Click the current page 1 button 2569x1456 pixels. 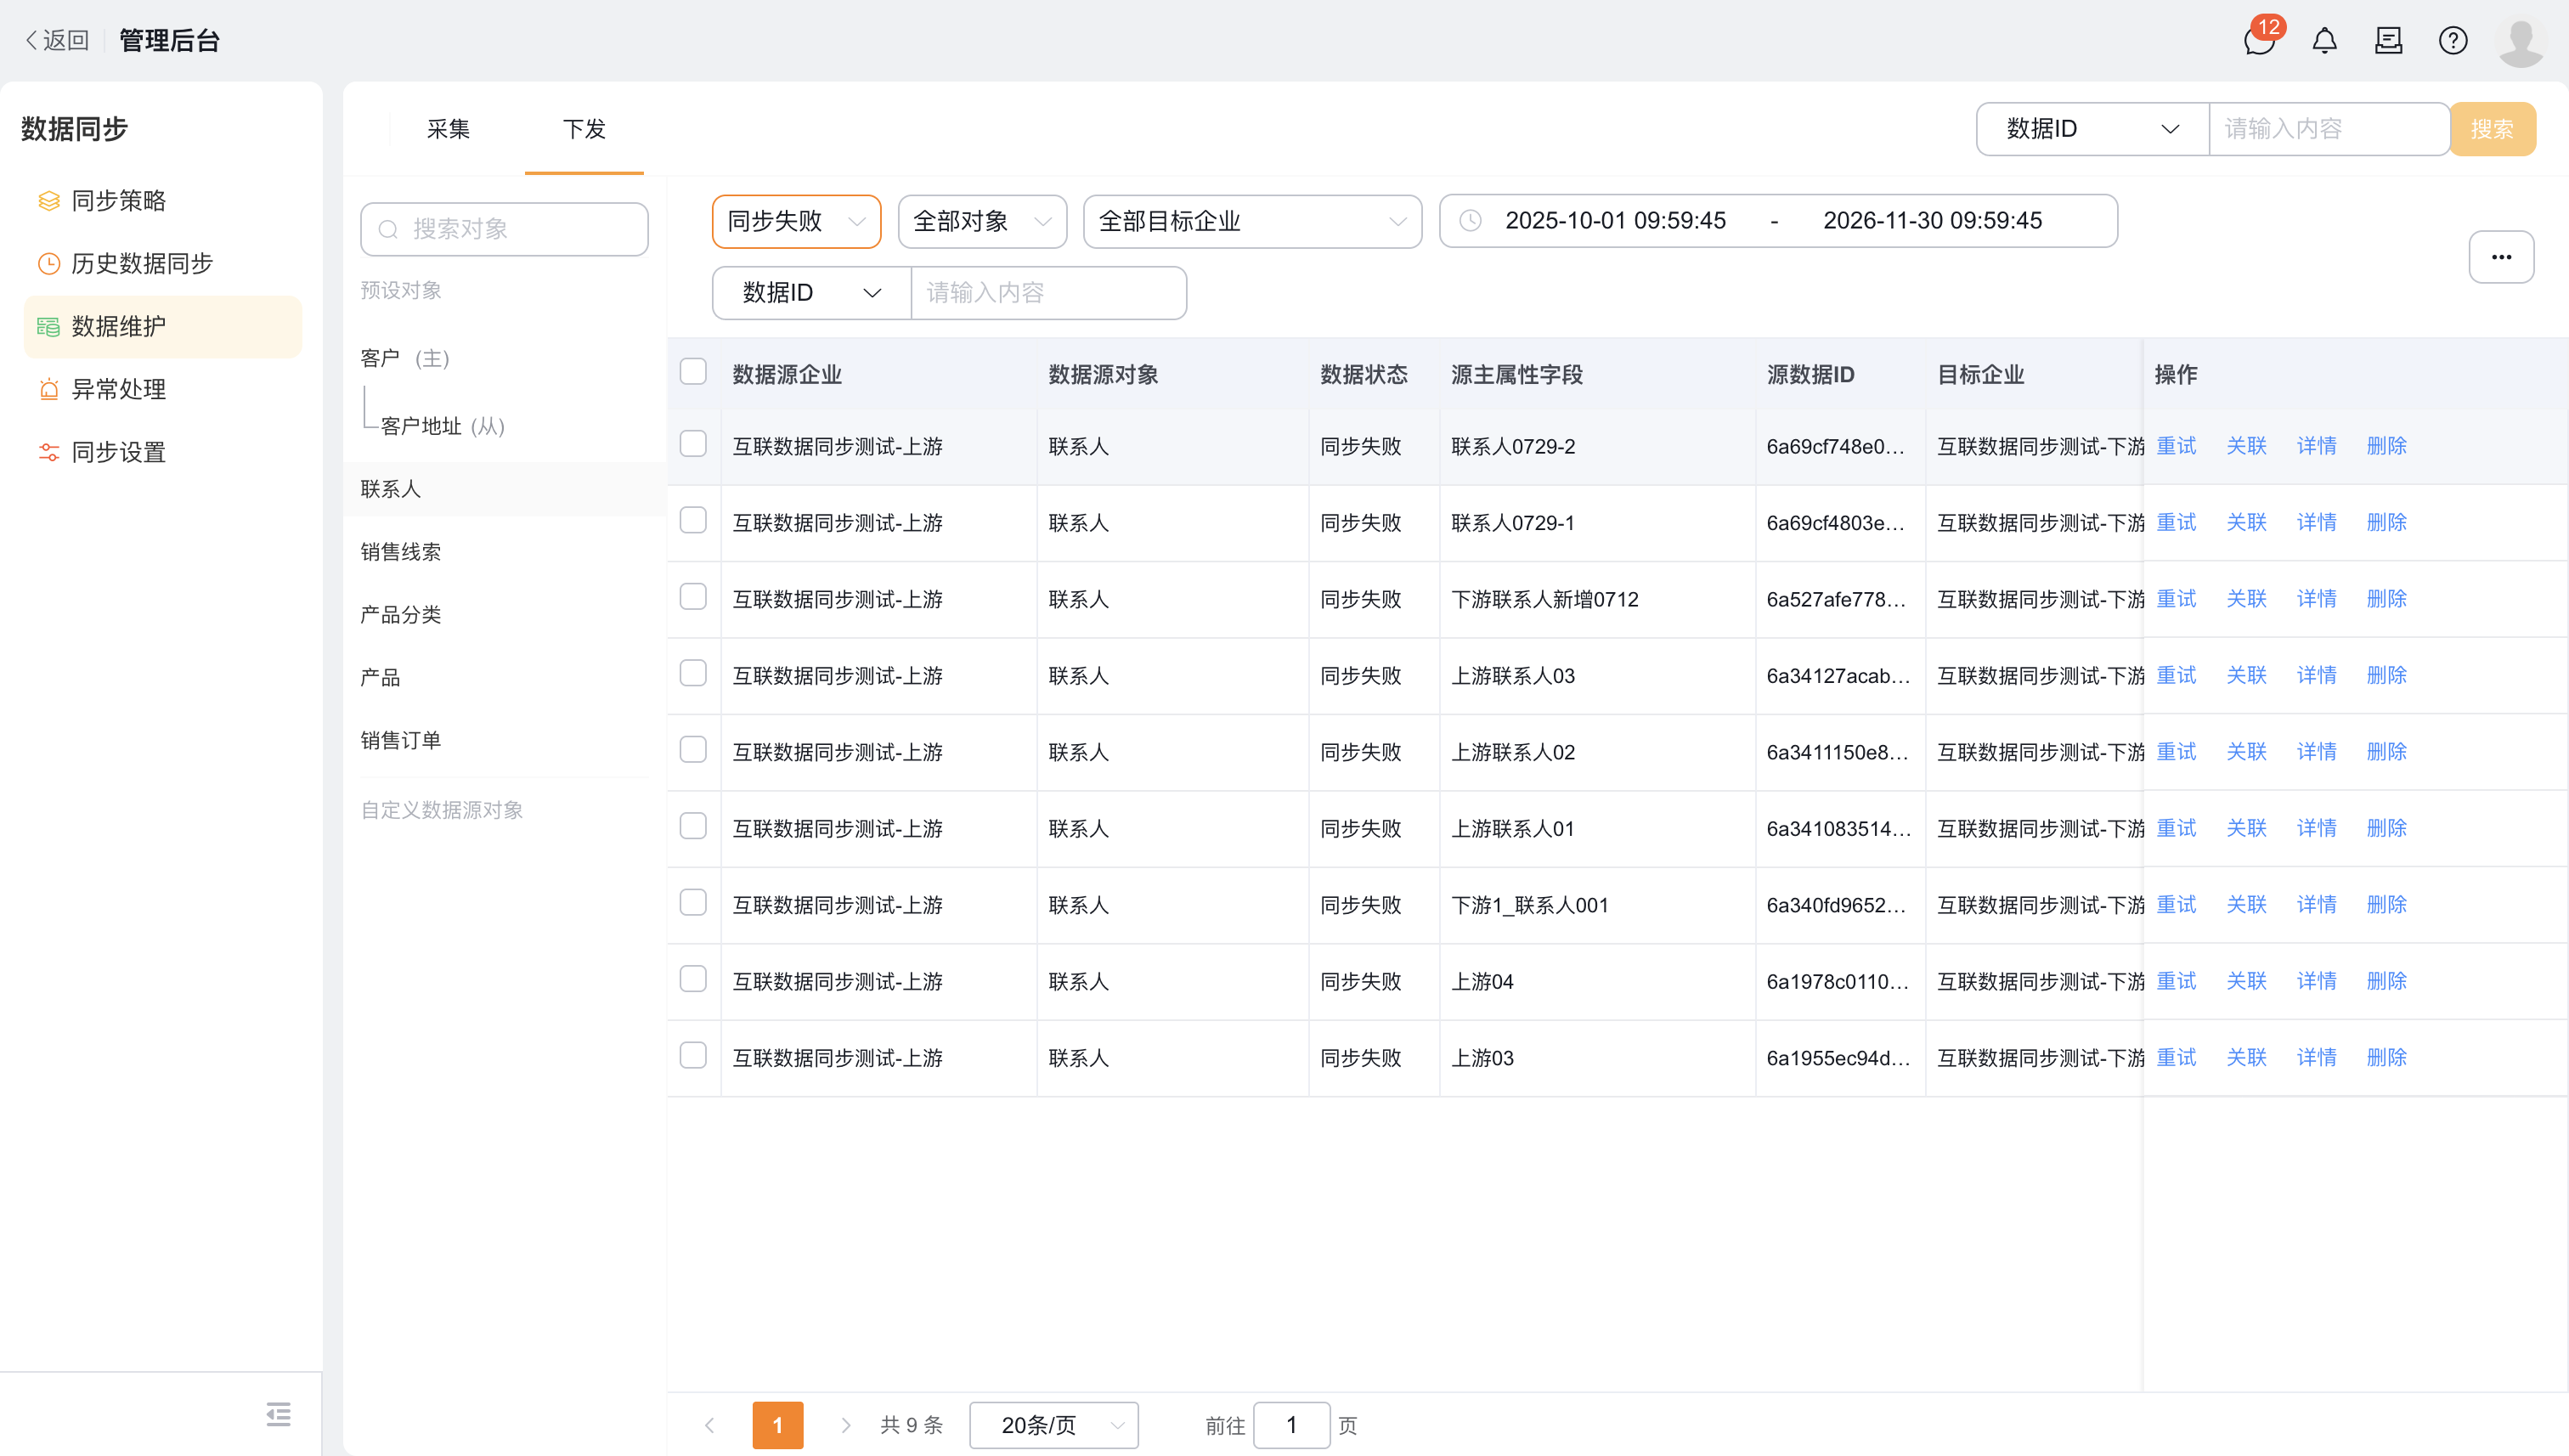pyautogui.click(x=777, y=1425)
